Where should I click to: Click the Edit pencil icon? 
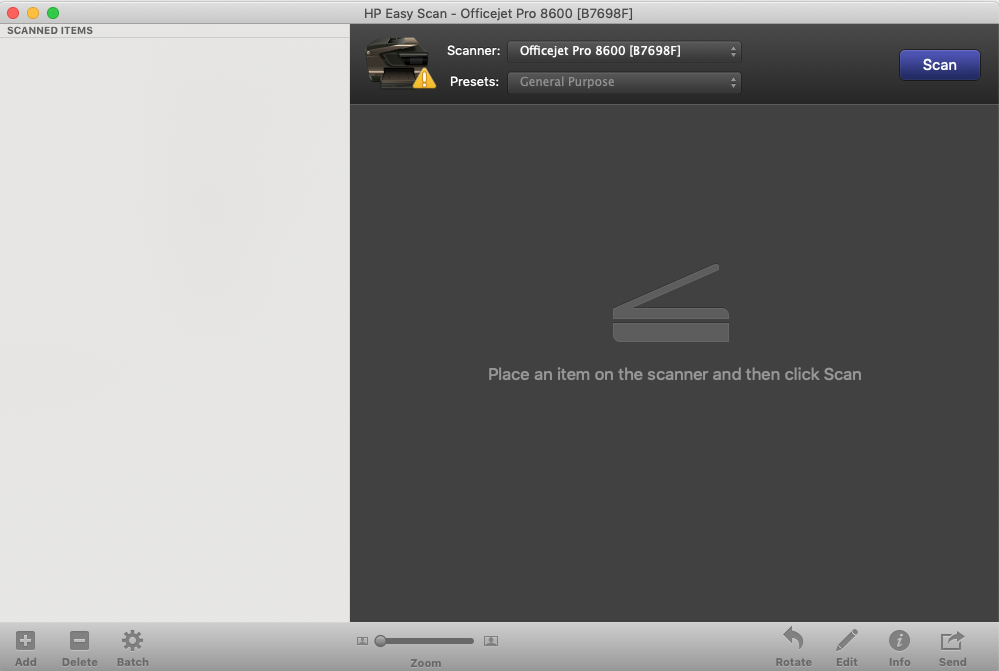(847, 640)
